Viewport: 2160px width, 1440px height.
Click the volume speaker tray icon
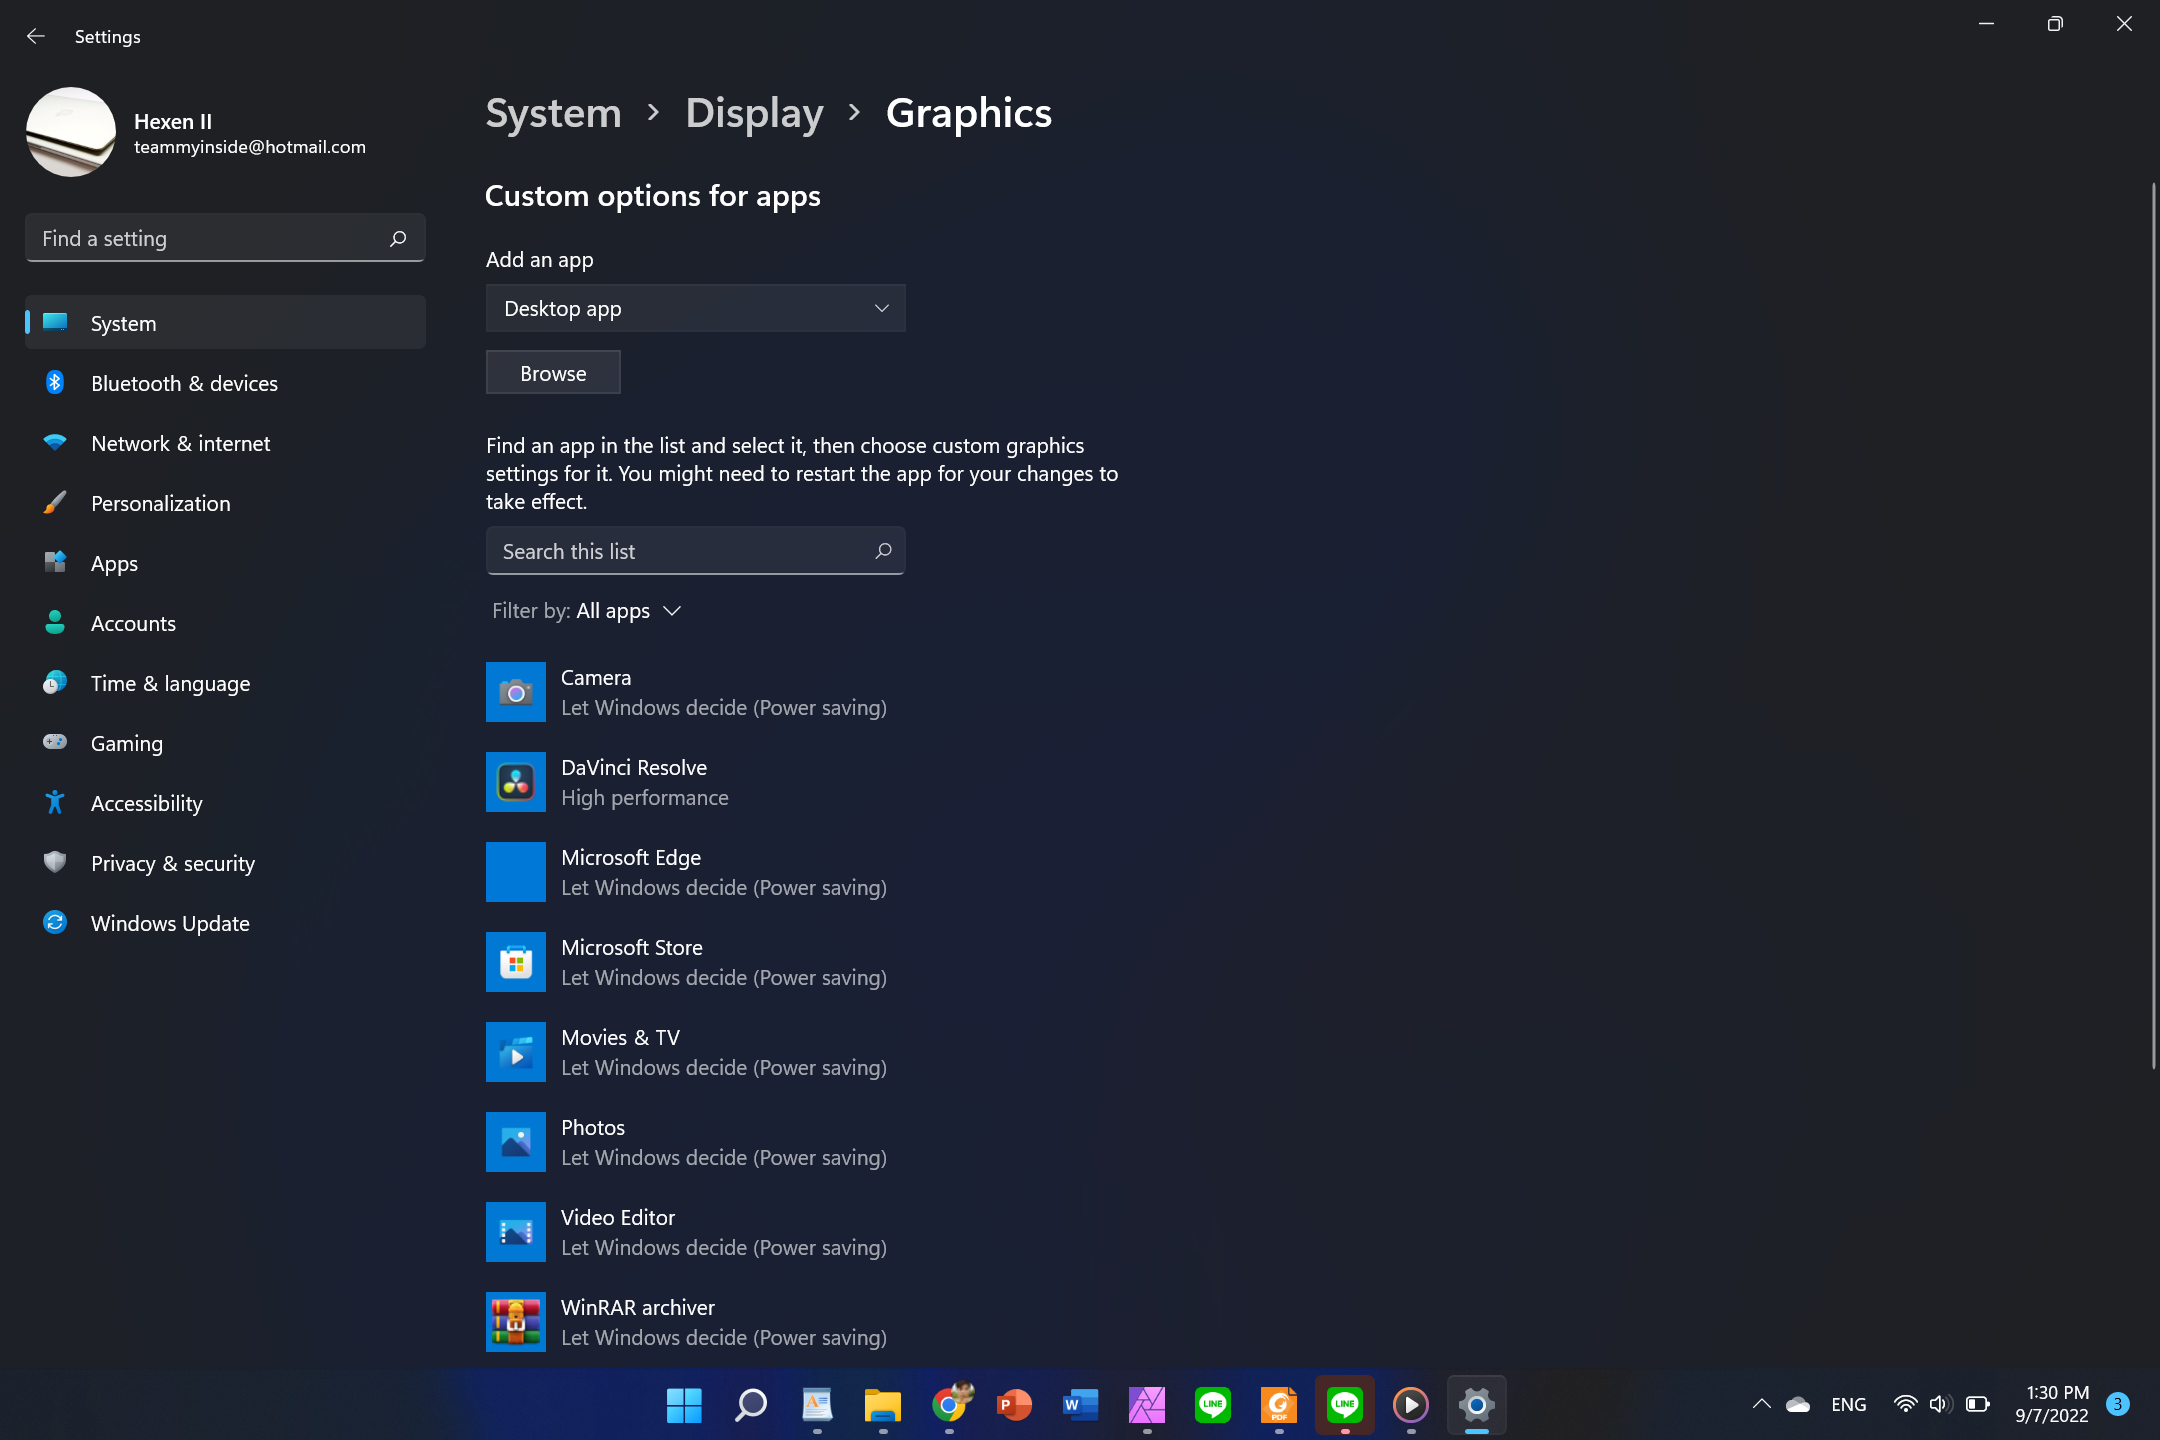pyautogui.click(x=1940, y=1404)
